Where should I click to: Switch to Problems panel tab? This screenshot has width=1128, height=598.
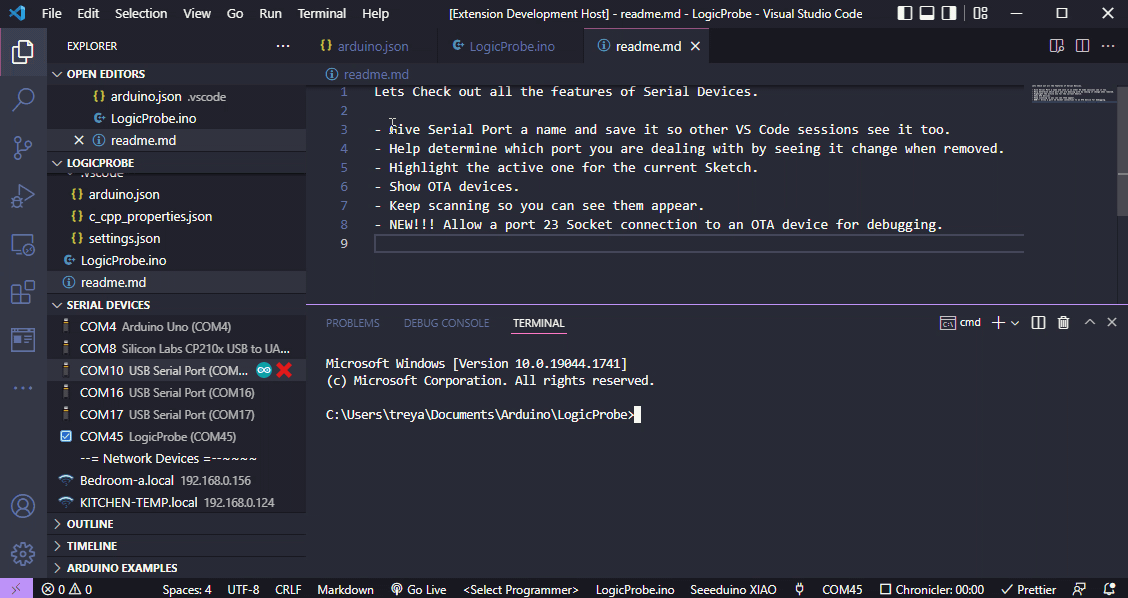[352, 323]
